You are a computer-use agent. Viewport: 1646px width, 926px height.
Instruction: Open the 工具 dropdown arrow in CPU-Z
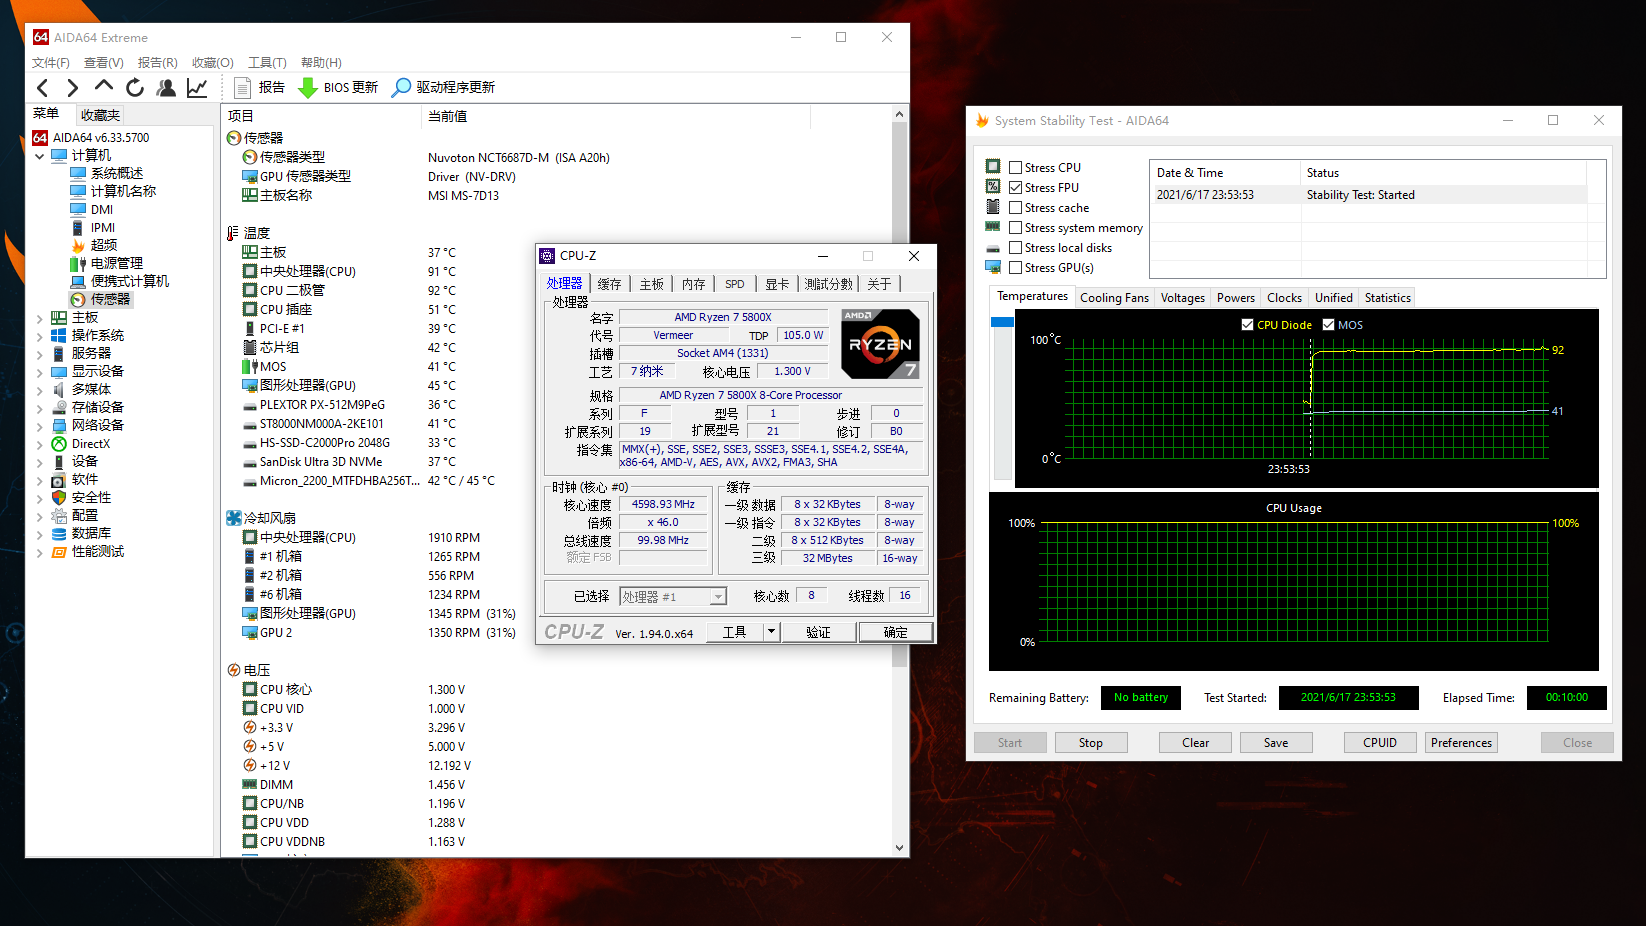(770, 632)
